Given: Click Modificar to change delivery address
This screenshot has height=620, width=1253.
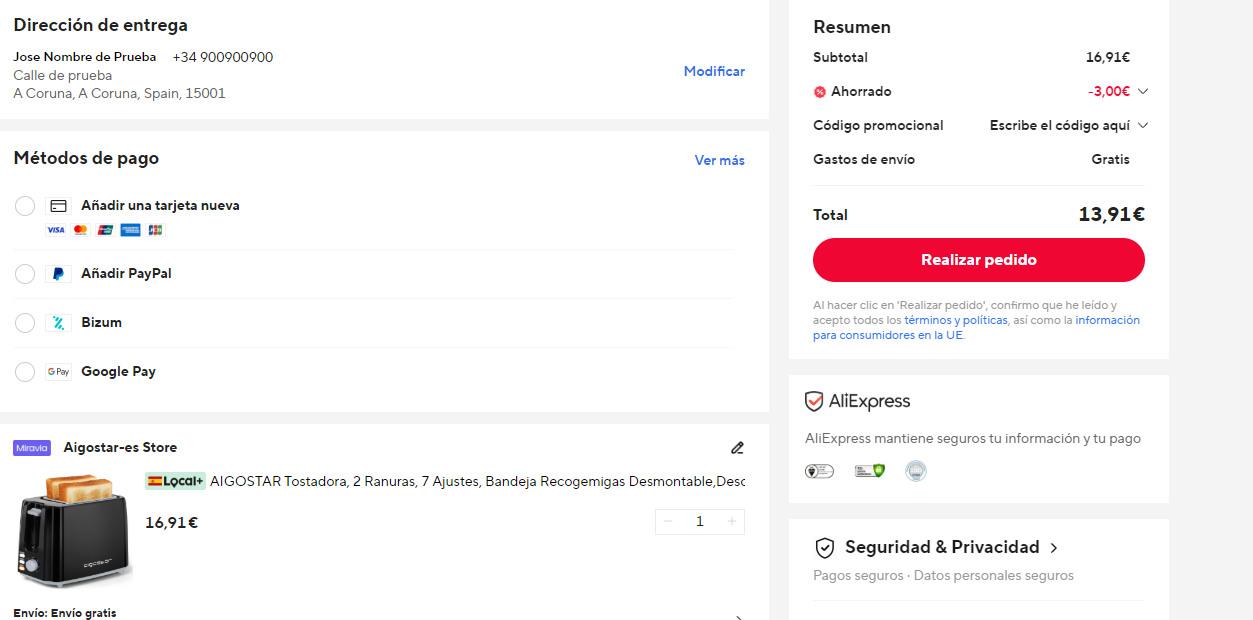Looking at the screenshot, I should tap(714, 72).
